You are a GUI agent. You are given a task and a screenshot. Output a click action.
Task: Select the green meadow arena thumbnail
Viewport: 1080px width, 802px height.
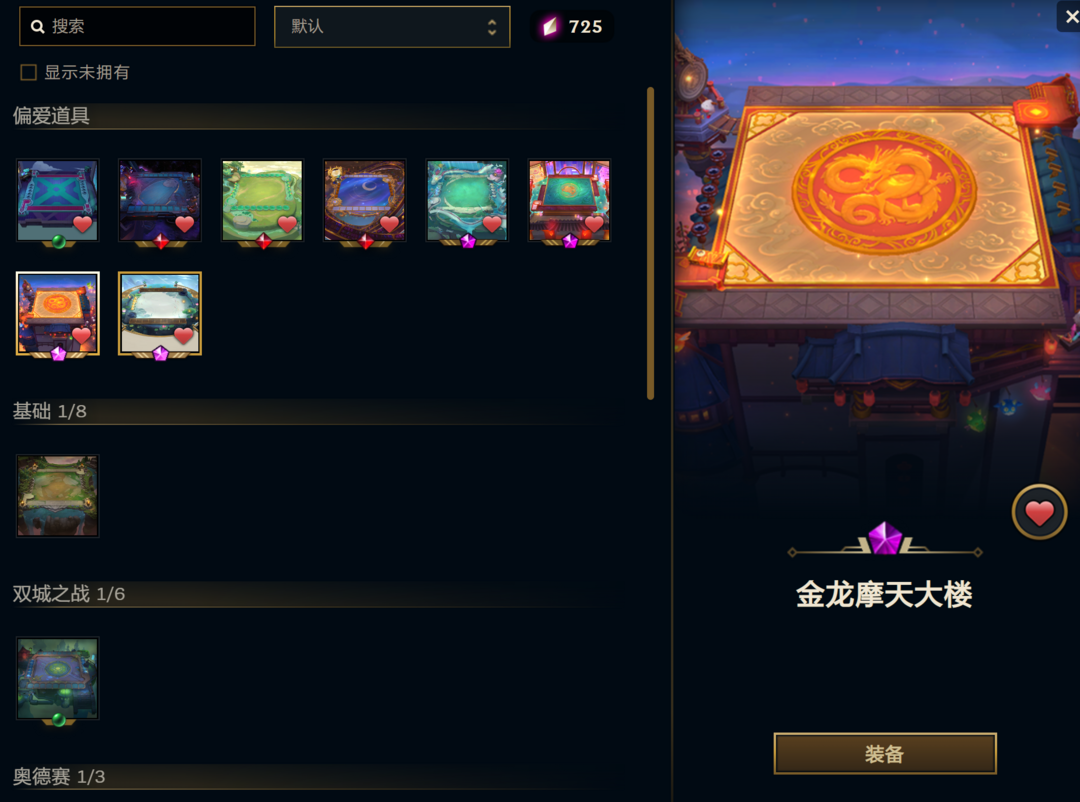(262, 200)
